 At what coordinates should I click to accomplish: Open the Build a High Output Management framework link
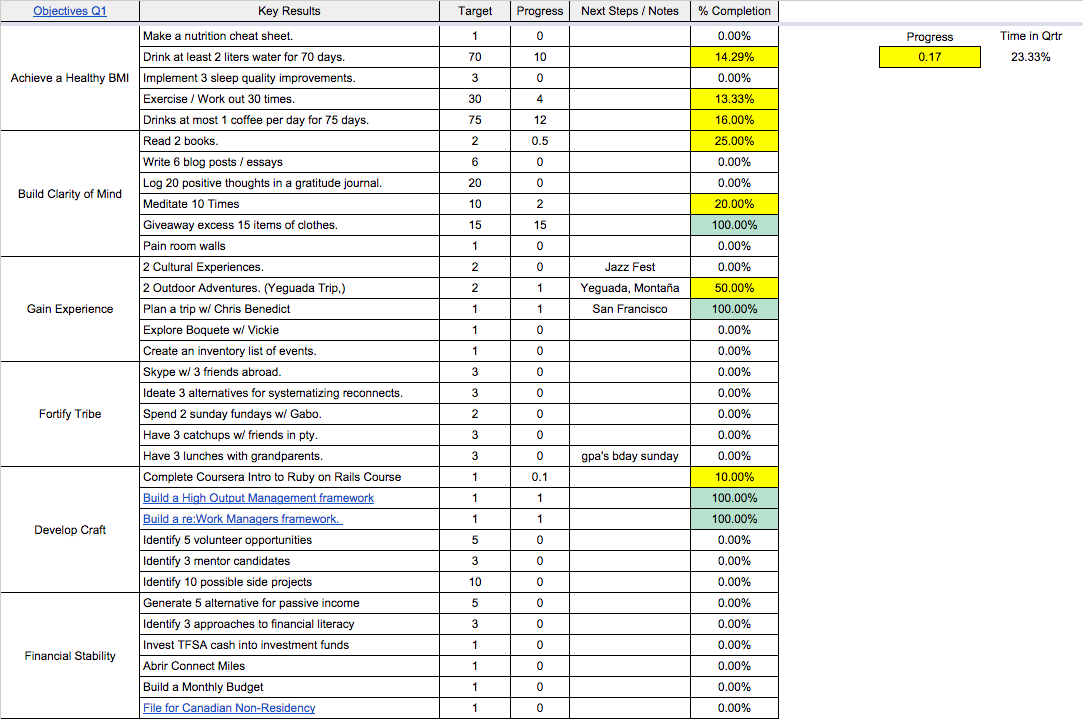pos(258,498)
